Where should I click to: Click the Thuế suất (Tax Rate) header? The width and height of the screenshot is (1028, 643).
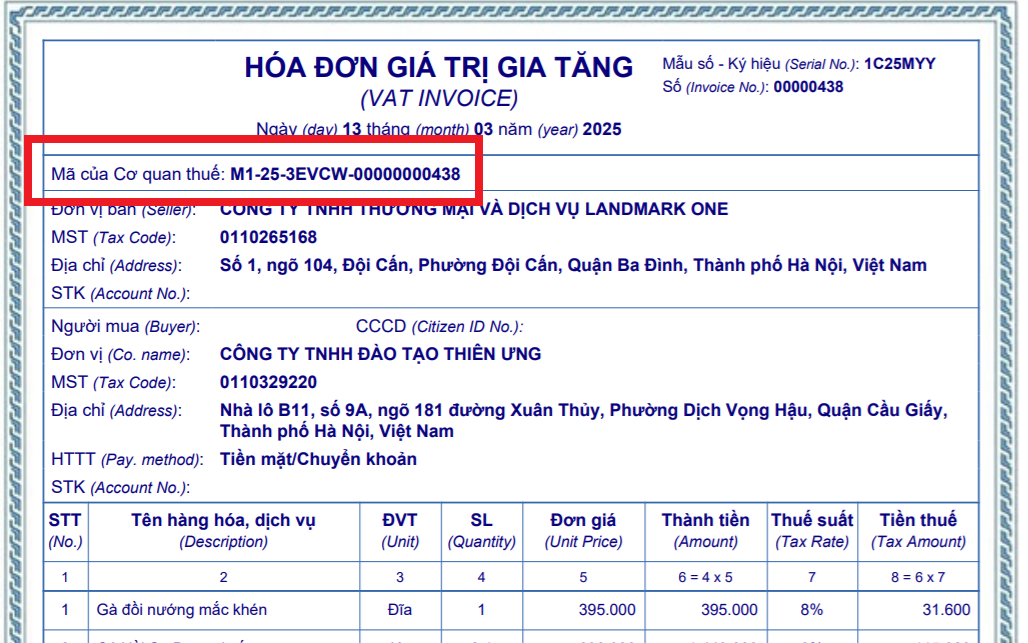[x=812, y=530]
